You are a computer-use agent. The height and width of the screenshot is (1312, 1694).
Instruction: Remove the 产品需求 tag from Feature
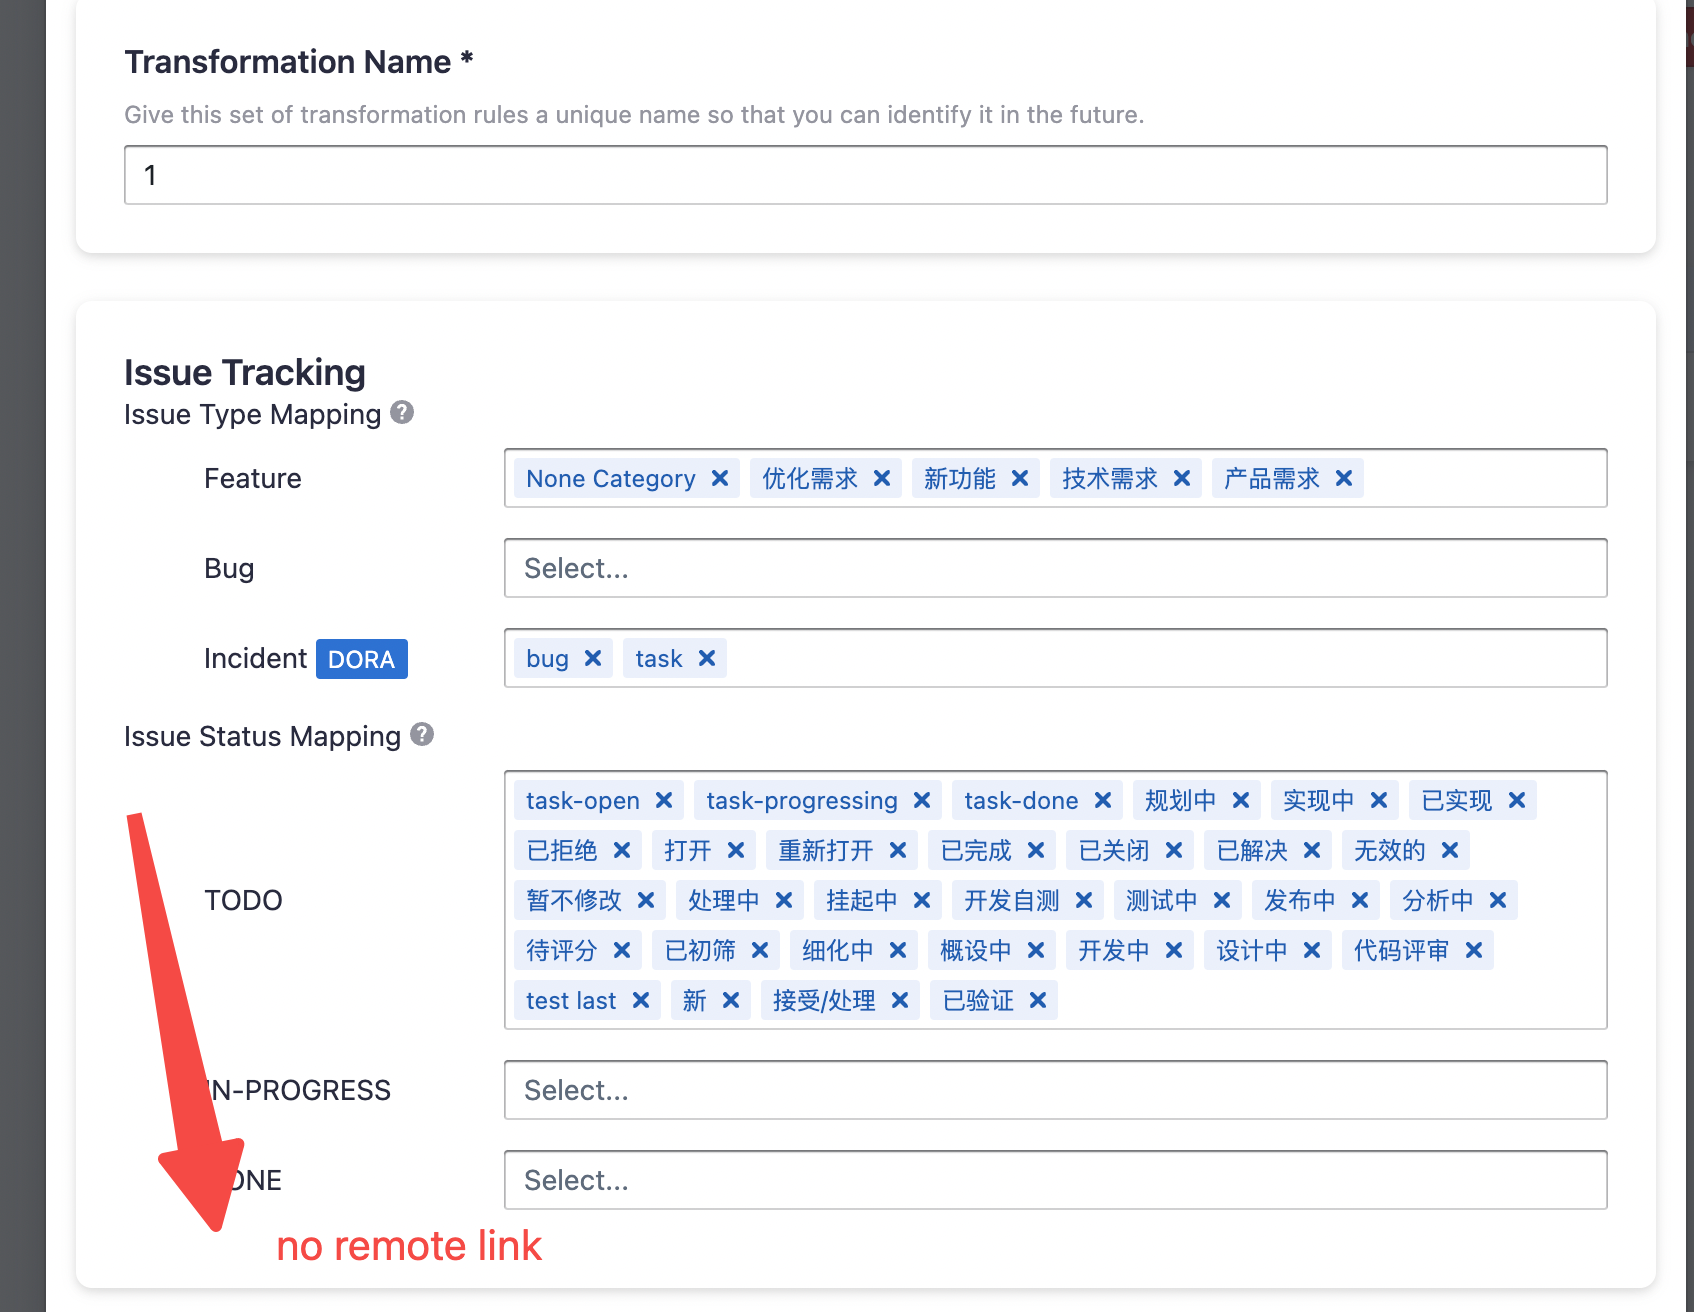pyautogui.click(x=1344, y=478)
